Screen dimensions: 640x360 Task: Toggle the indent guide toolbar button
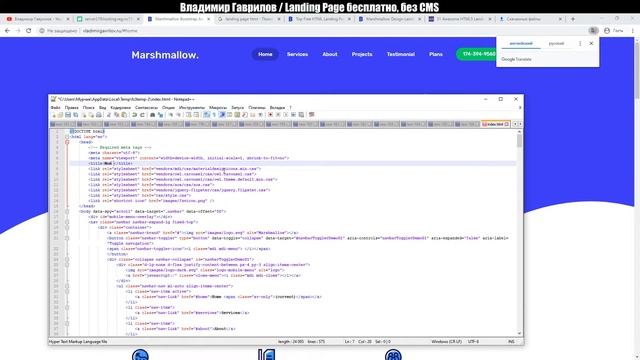(x=222, y=115)
